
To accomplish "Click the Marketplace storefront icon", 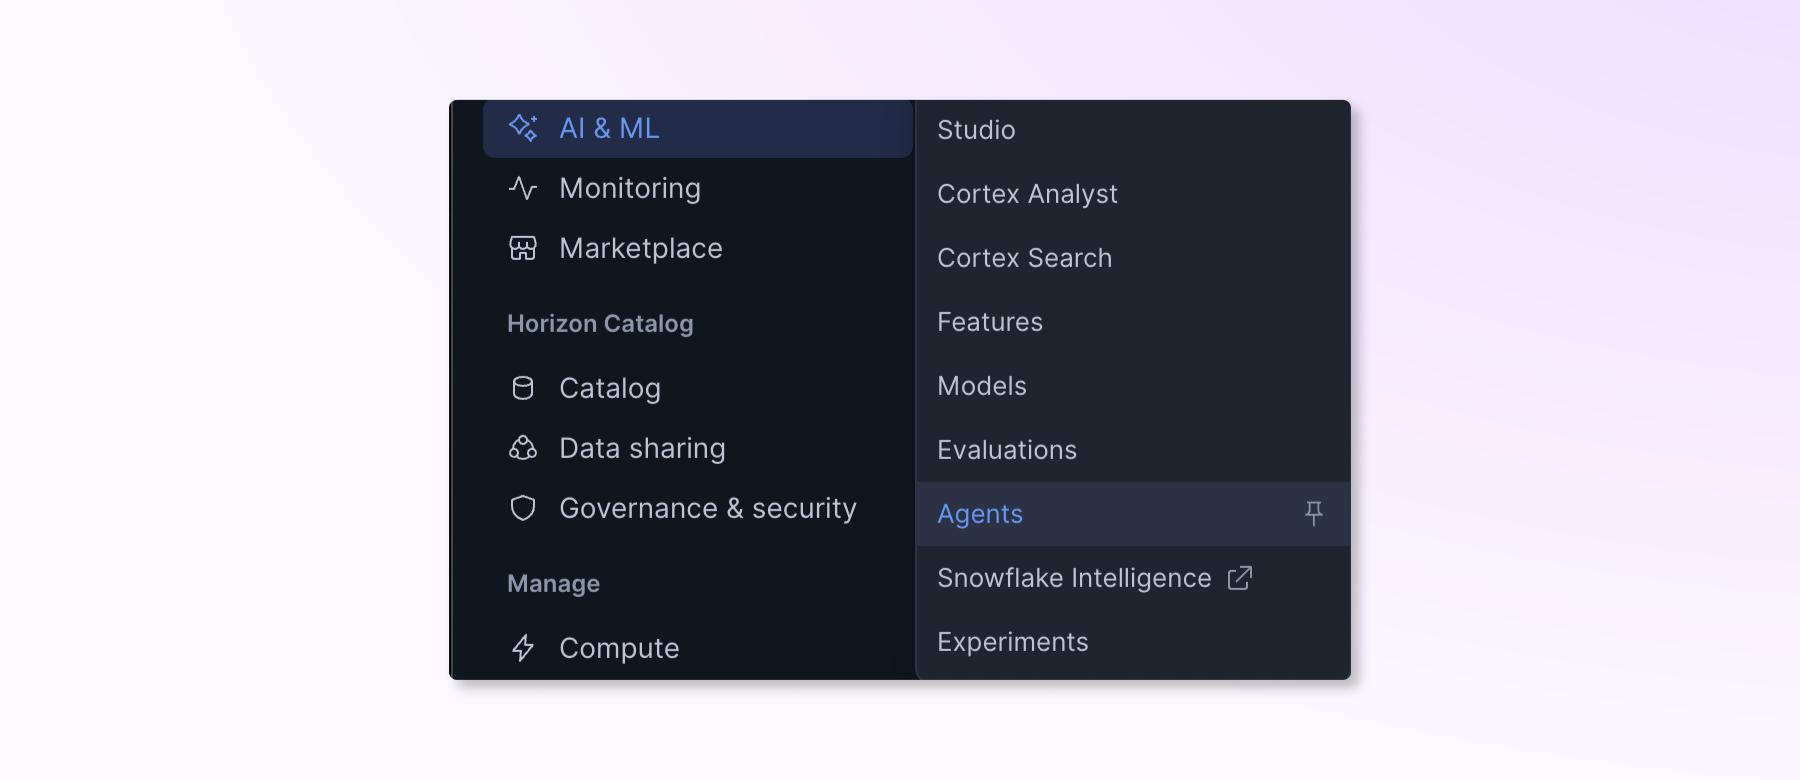I will [523, 248].
